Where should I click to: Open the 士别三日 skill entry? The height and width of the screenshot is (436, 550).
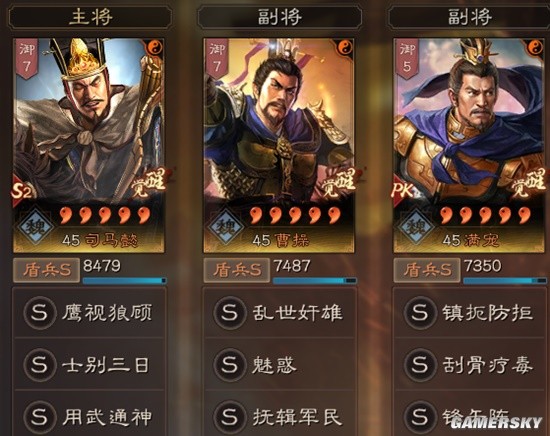click(89, 365)
